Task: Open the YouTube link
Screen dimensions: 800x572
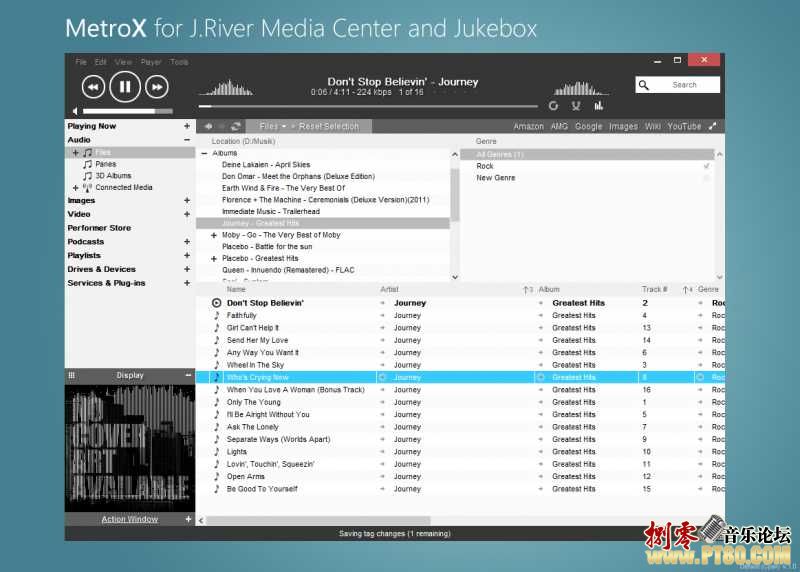Action: click(x=684, y=126)
